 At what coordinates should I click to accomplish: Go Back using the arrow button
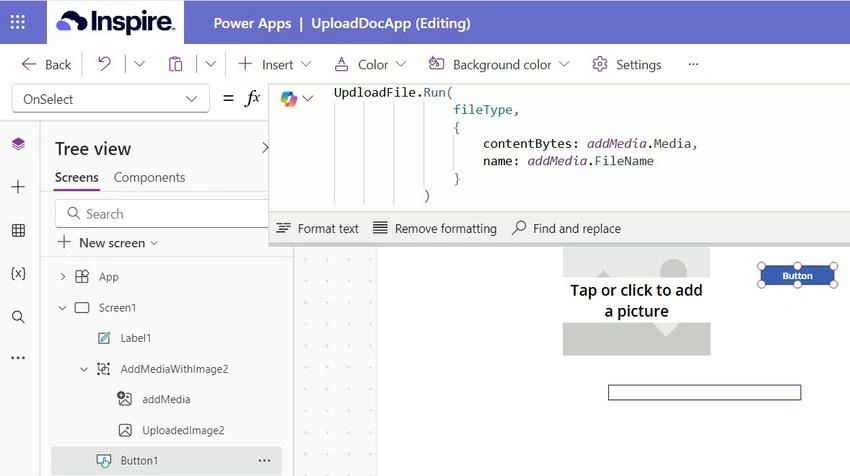pos(46,65)
